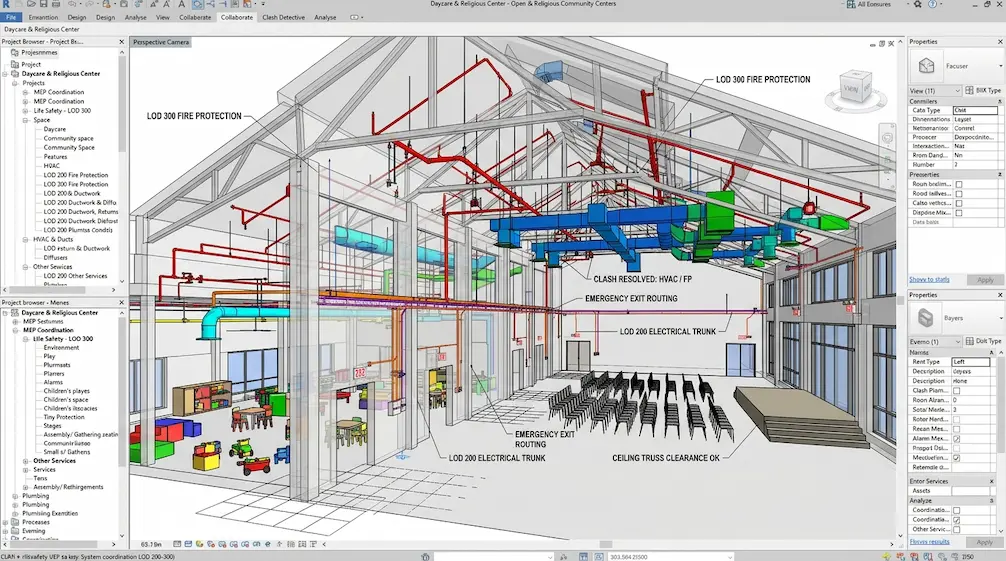Click the Daycare & Religious Center project icon in tree

pos(15,74)
